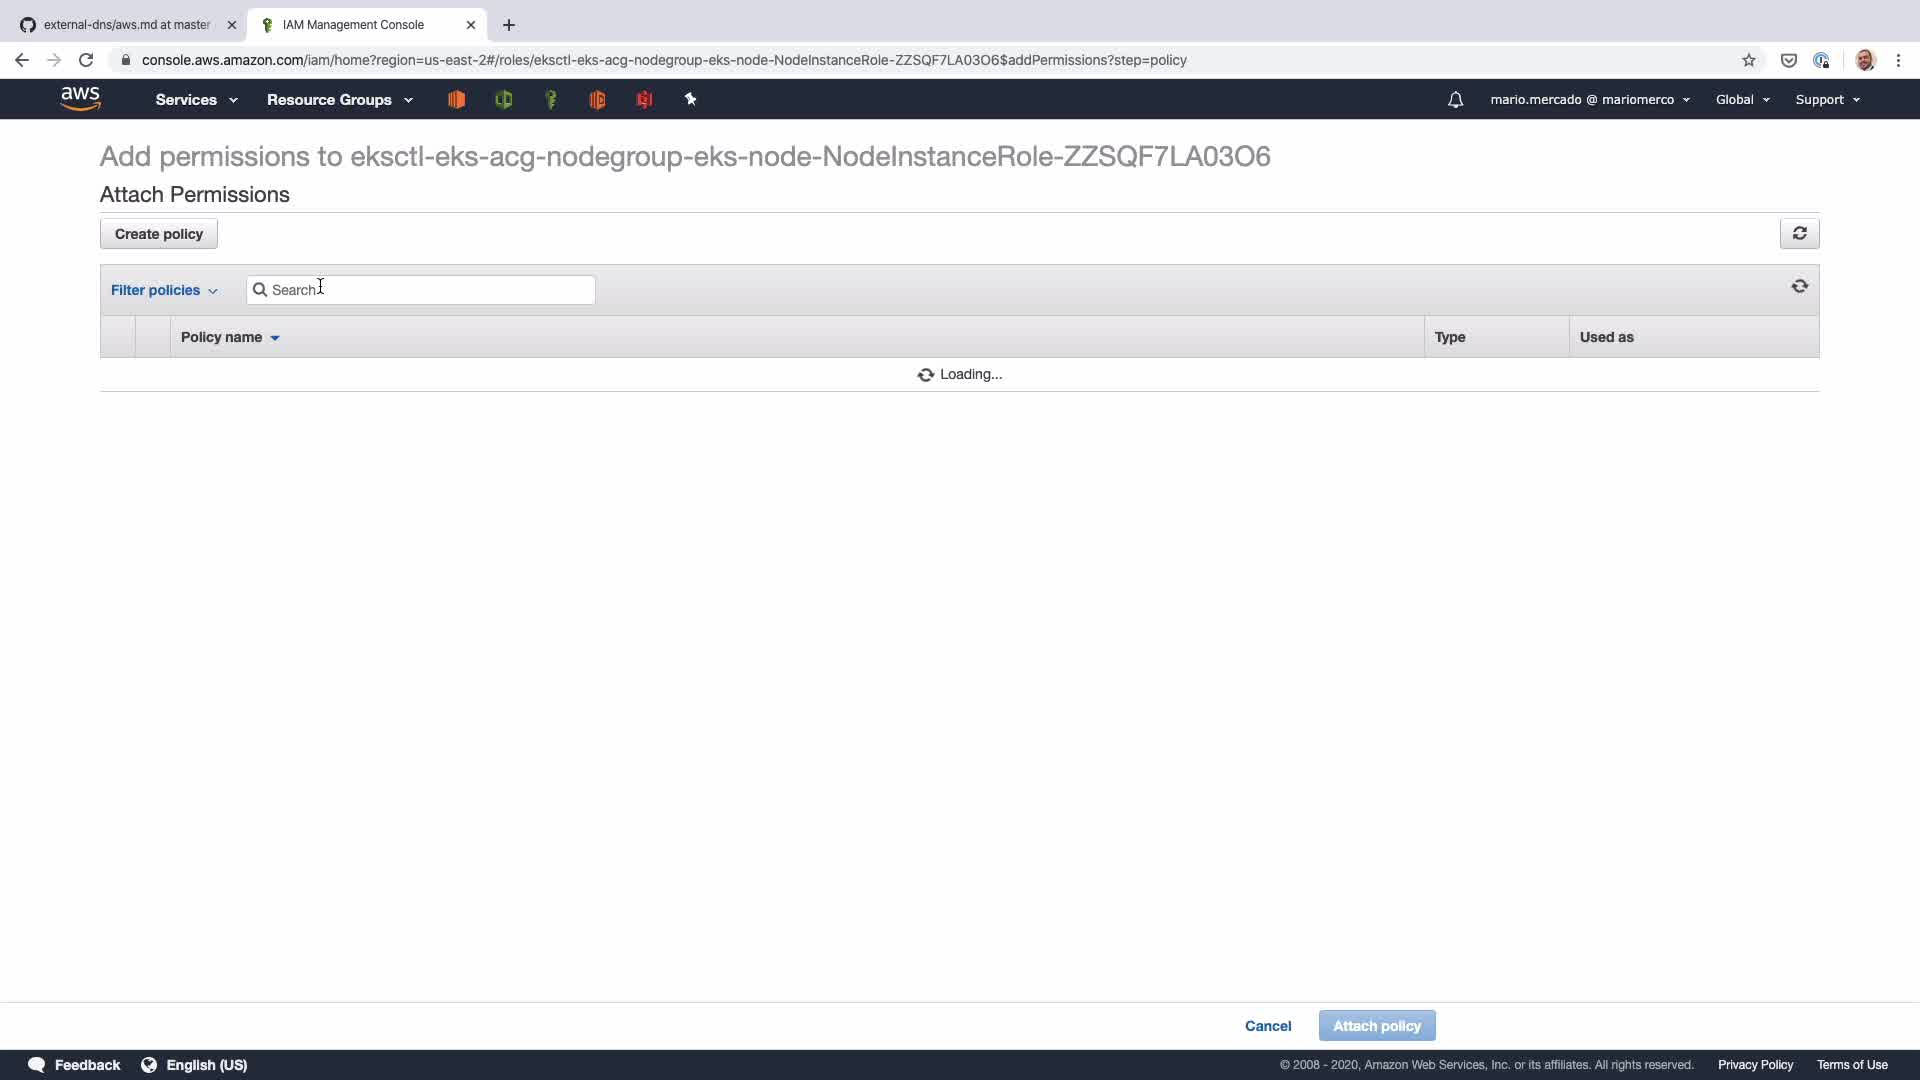Expand the Filter policies dropdown

pyautogui.click(x=164, y=290)
